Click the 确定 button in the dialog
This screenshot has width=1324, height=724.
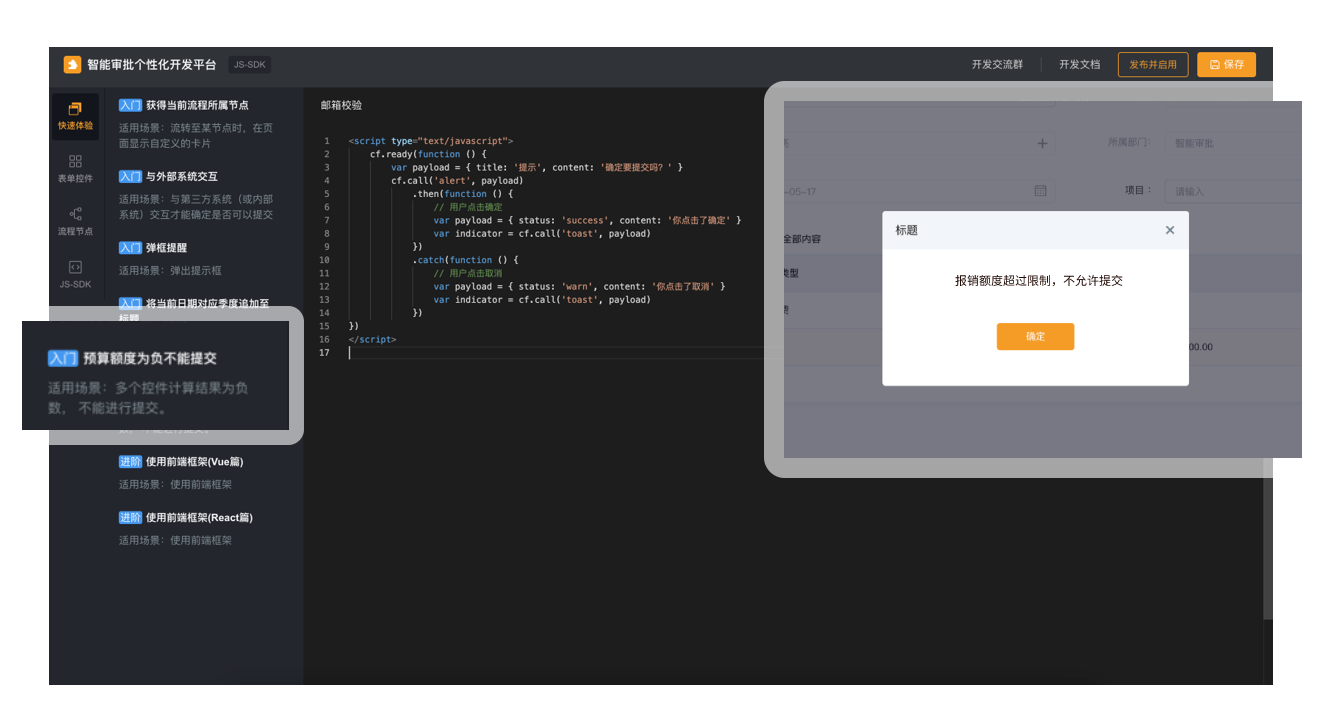point(1035,337)
